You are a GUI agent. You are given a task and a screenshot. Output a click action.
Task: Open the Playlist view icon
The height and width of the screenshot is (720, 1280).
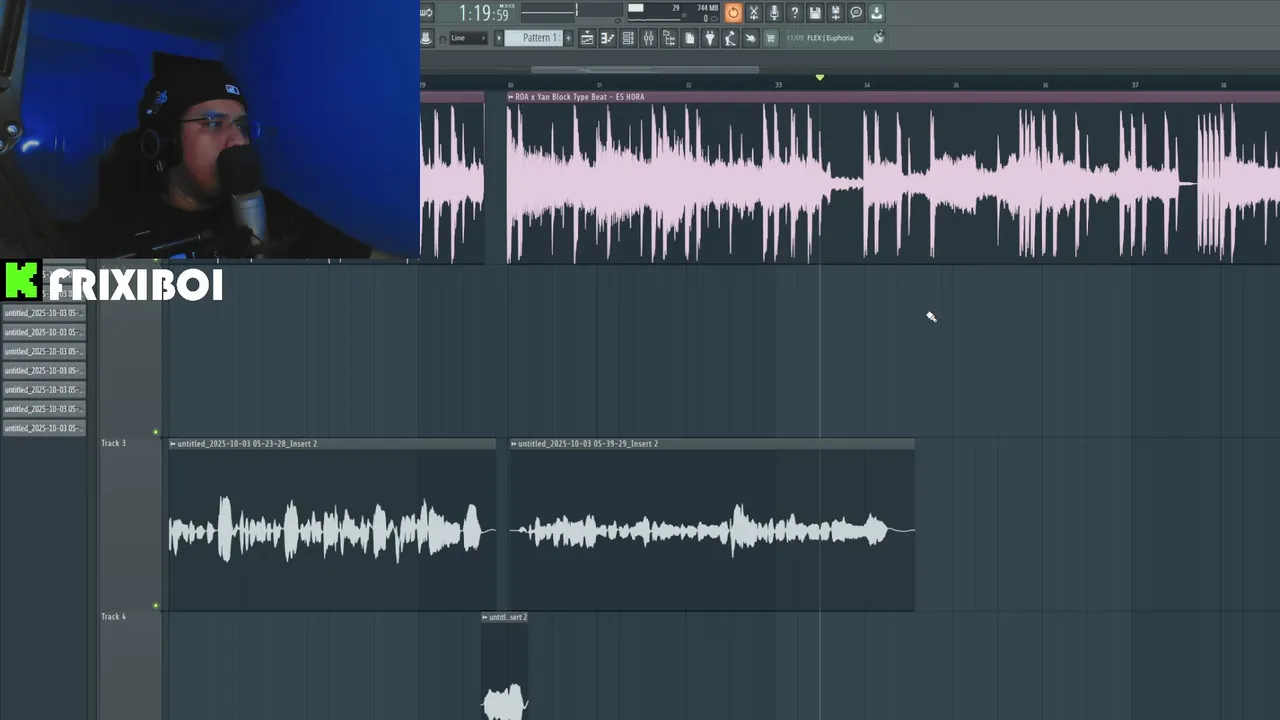pyautogui.click(x=587, y=38)
